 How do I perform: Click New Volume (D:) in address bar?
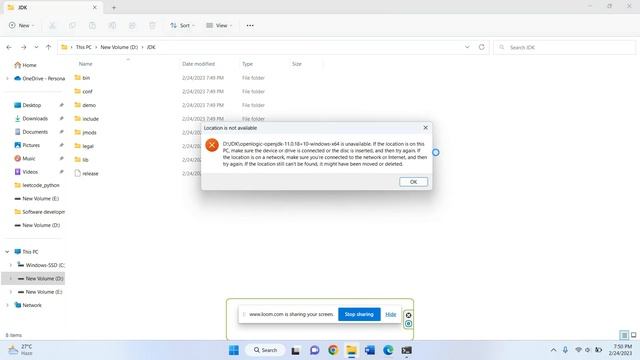click(119, 47)
